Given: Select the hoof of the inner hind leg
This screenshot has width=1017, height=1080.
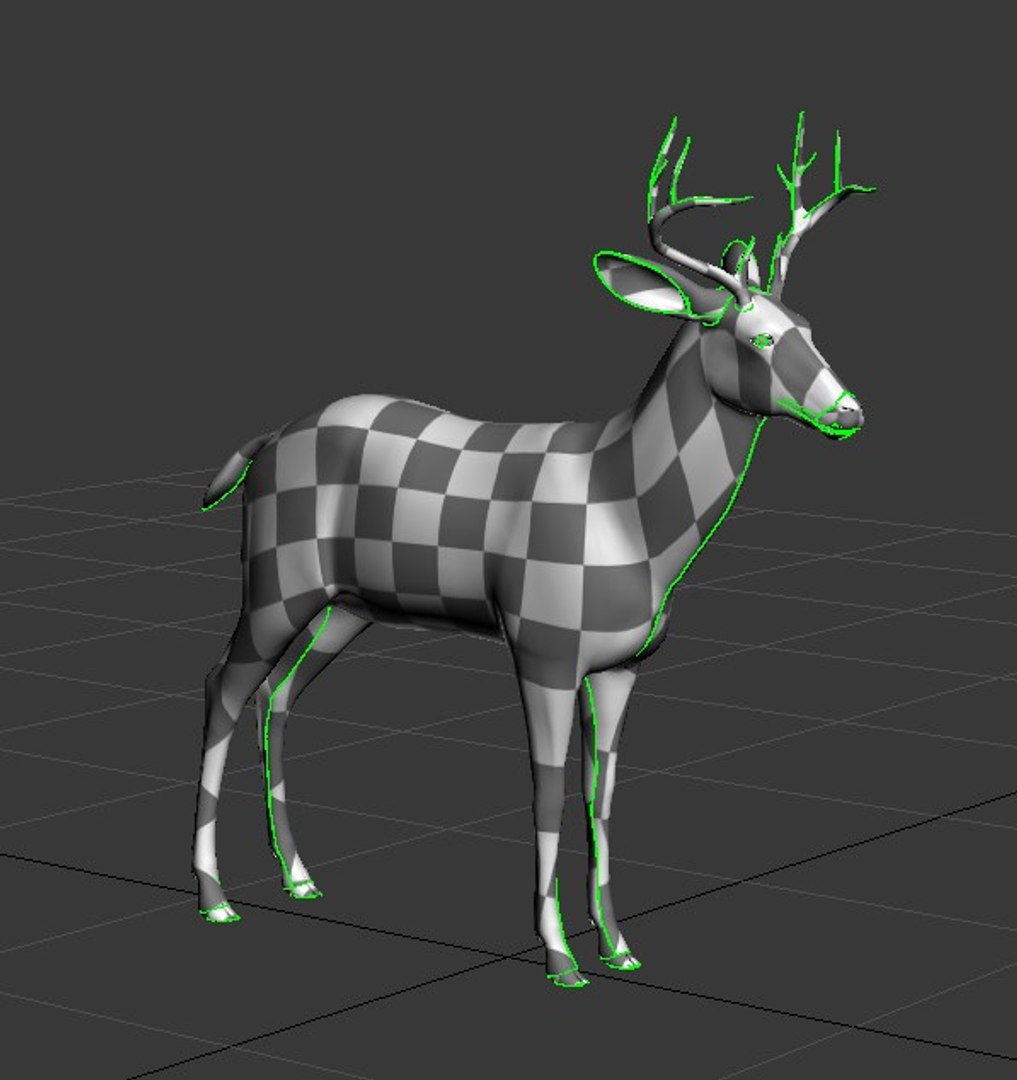Looking at the screenshot, I should (x=303, y=889).
